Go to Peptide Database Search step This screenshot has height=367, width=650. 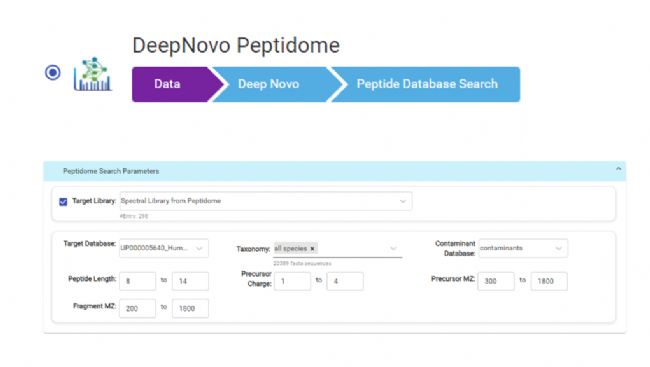coord(427,84)
